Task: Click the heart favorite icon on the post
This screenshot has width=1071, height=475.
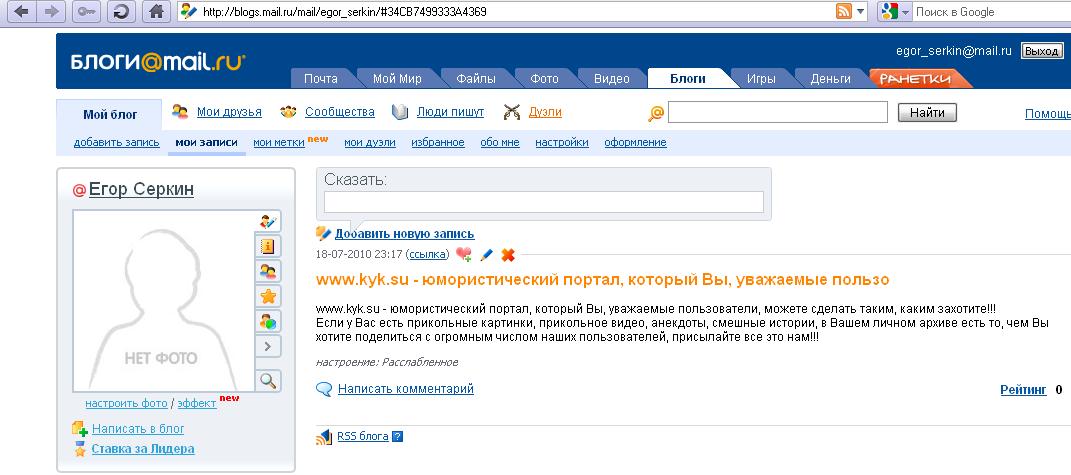Action: click(x=464, y=254)
